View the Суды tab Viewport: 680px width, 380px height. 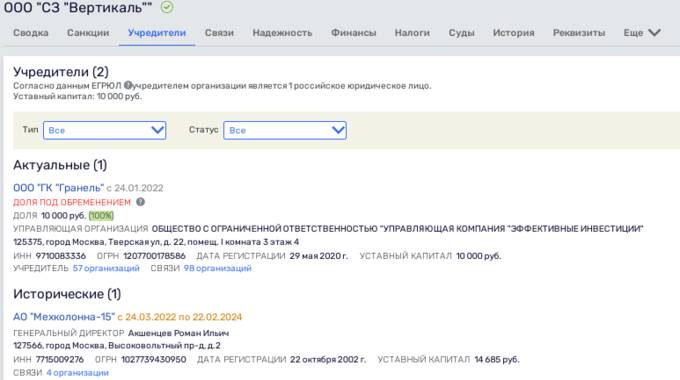[461, 33]
